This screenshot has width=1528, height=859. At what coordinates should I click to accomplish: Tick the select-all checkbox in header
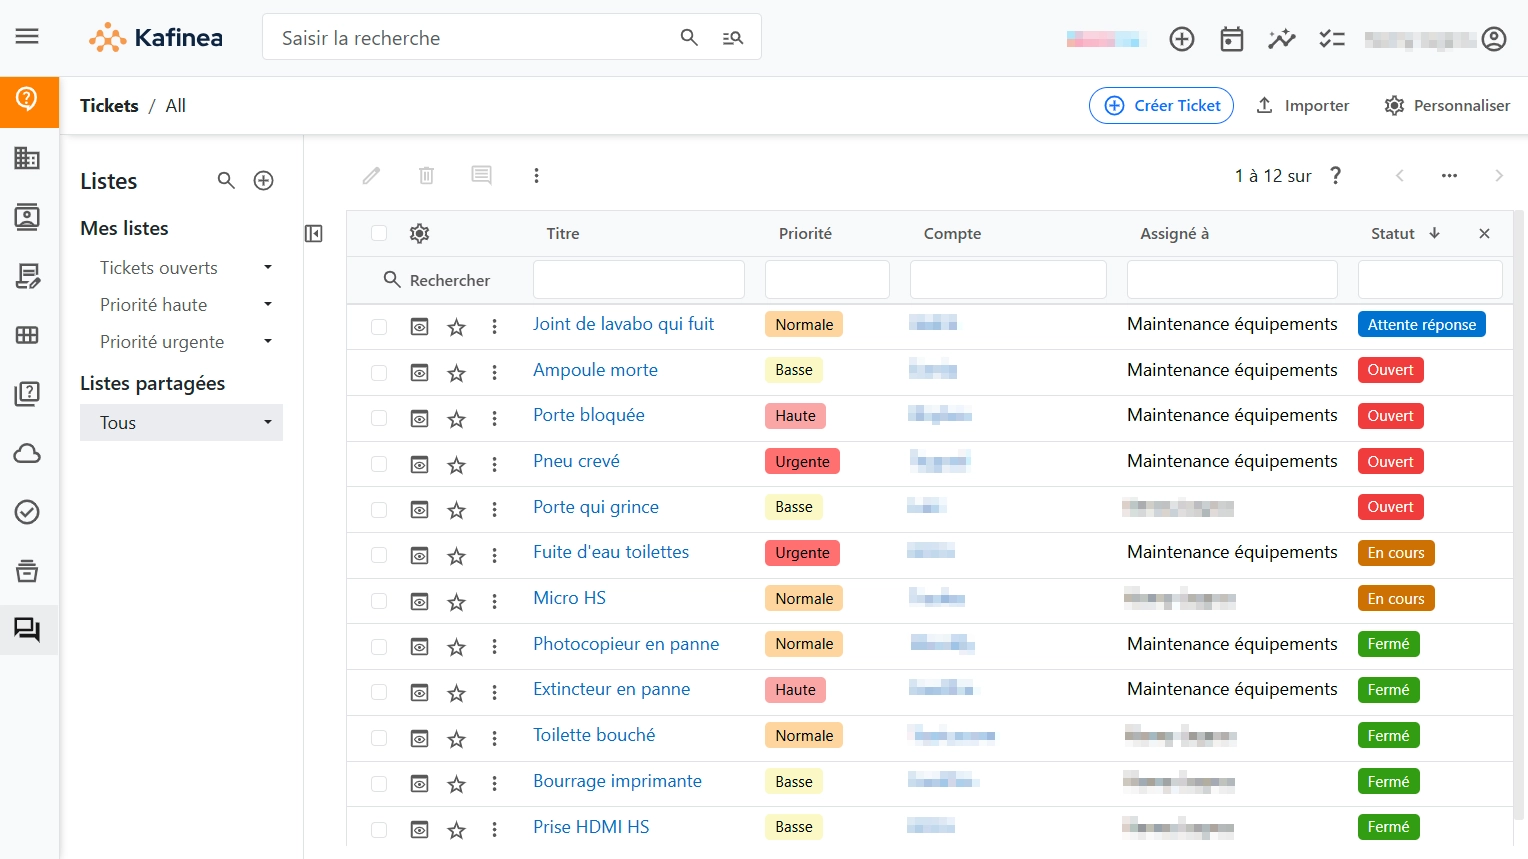379,234
